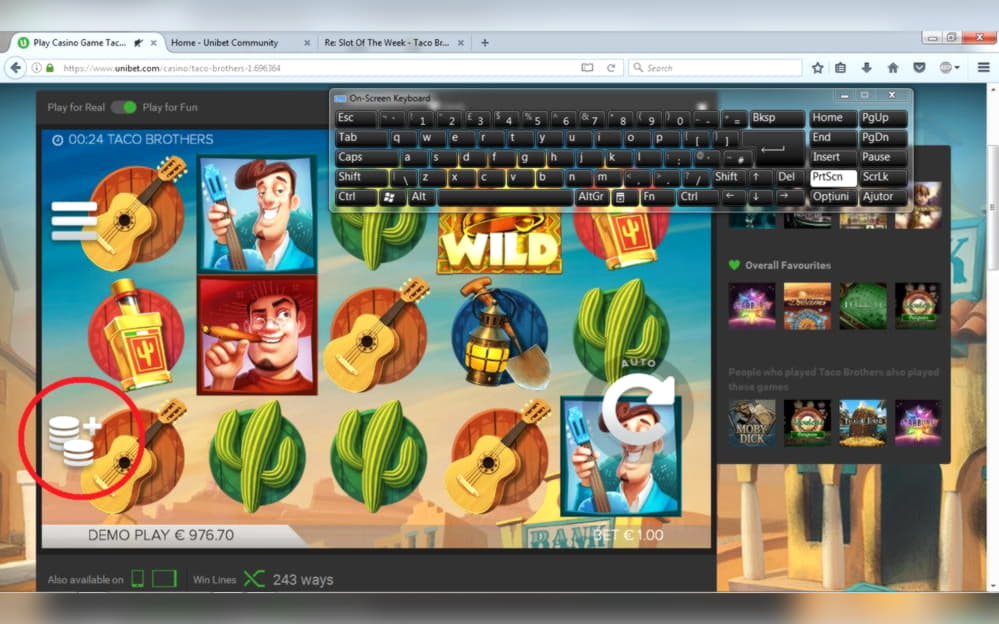Spin the reels with the circular arrow

638,408
